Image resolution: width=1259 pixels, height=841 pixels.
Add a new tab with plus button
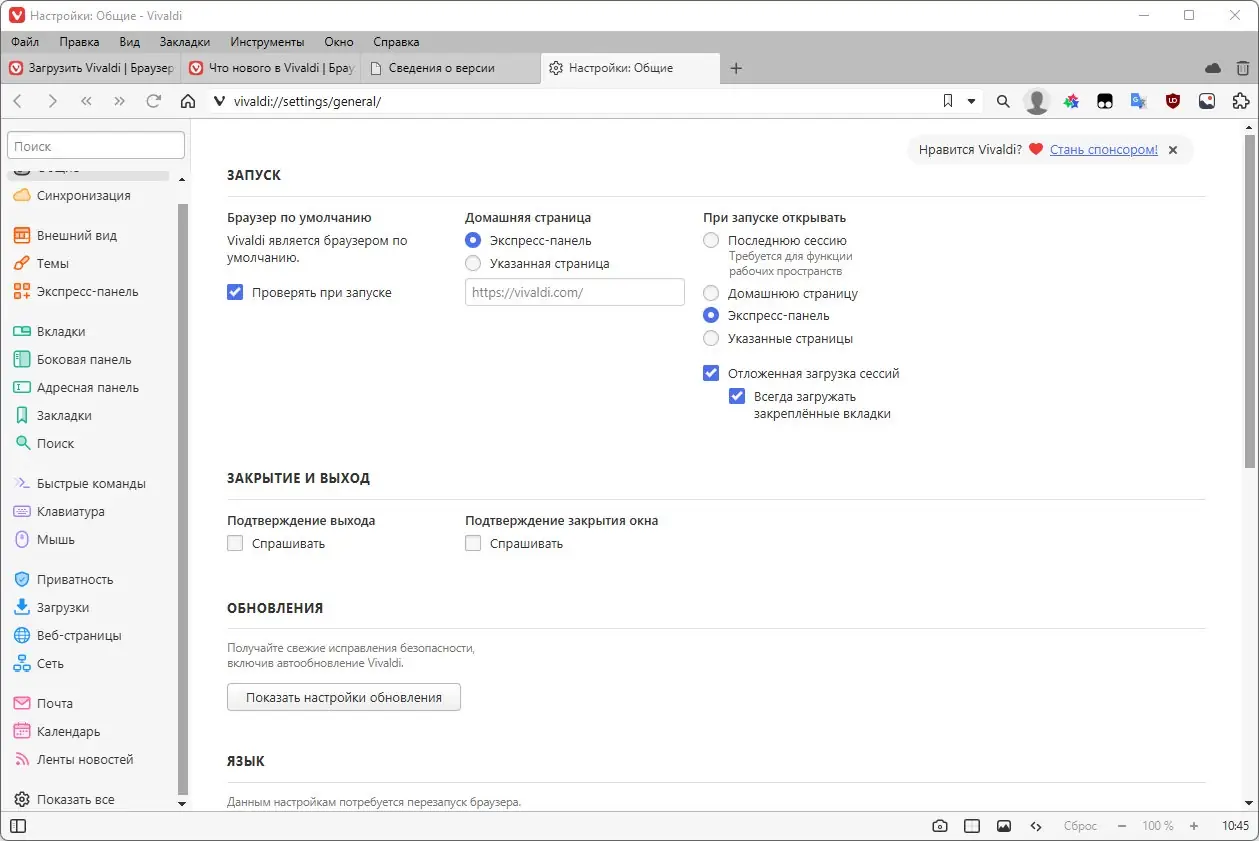[x=736, y=68]
